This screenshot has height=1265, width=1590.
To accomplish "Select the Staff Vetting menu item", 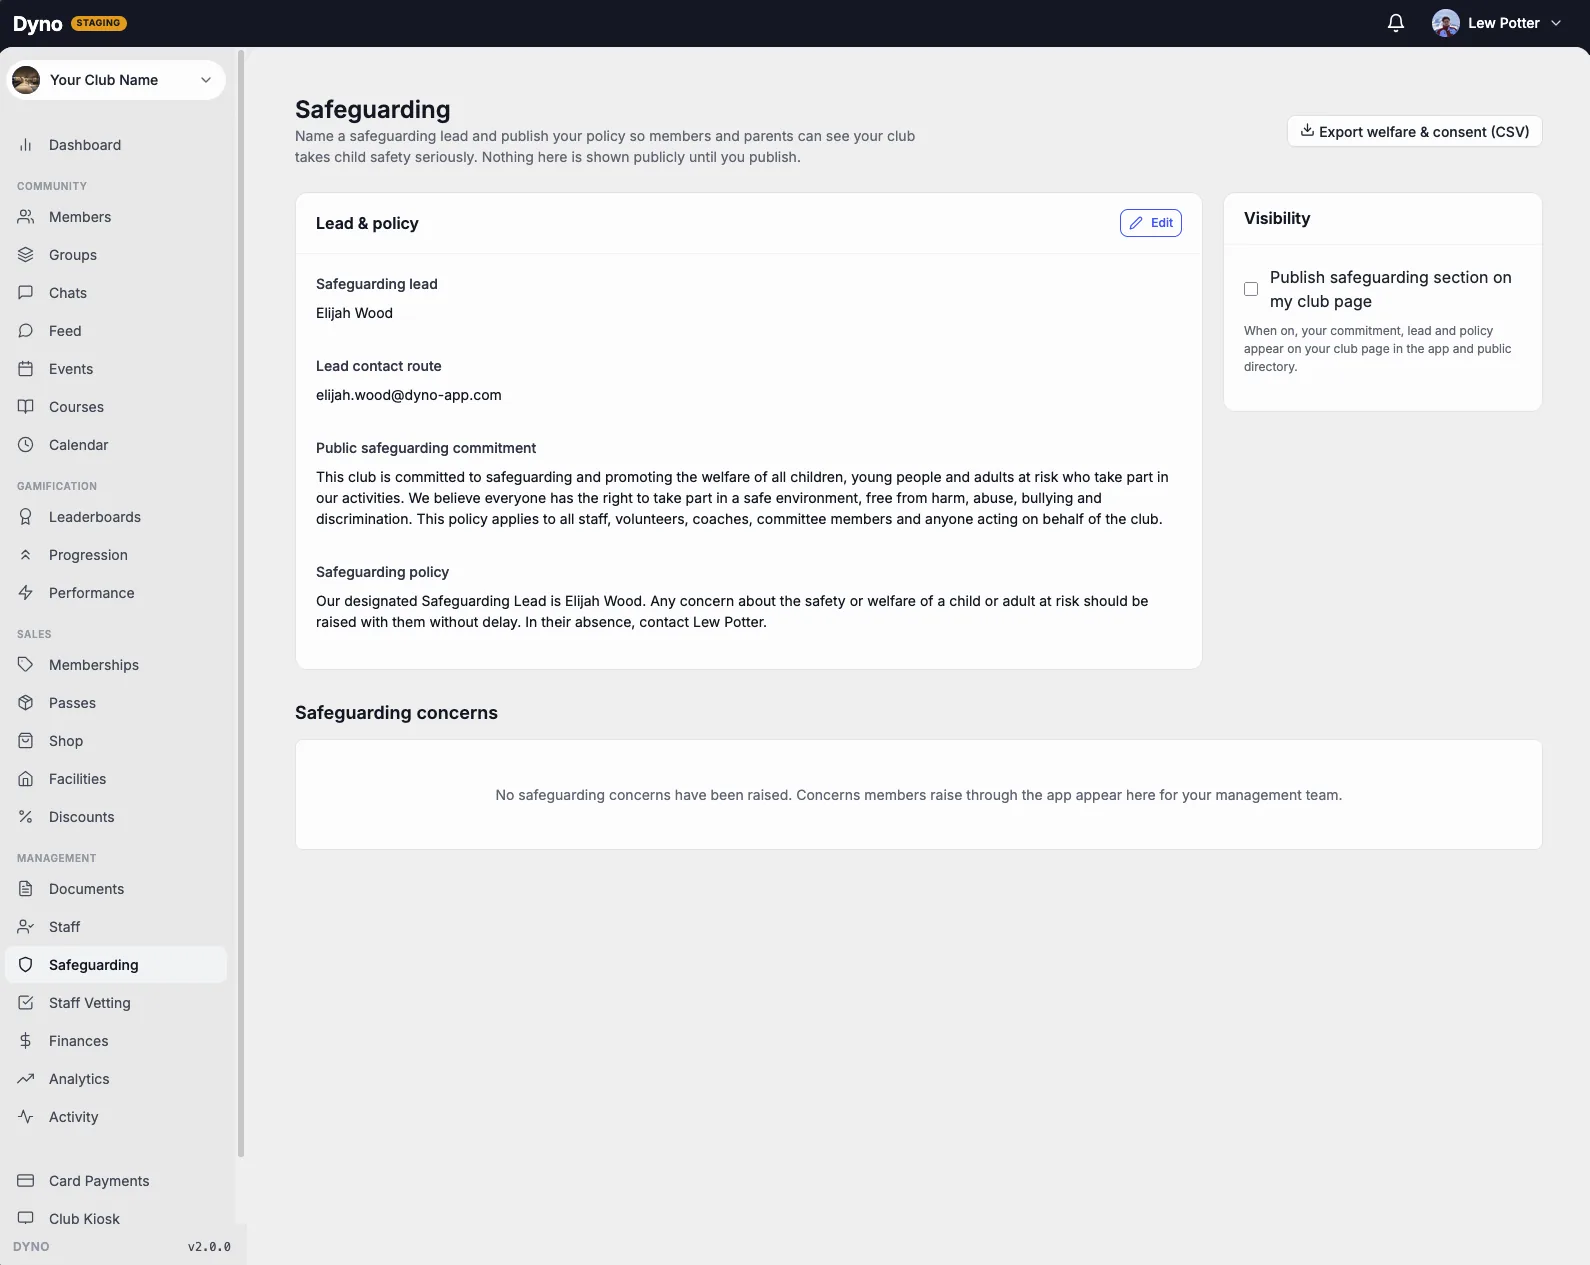I will tap(116, 1003).
